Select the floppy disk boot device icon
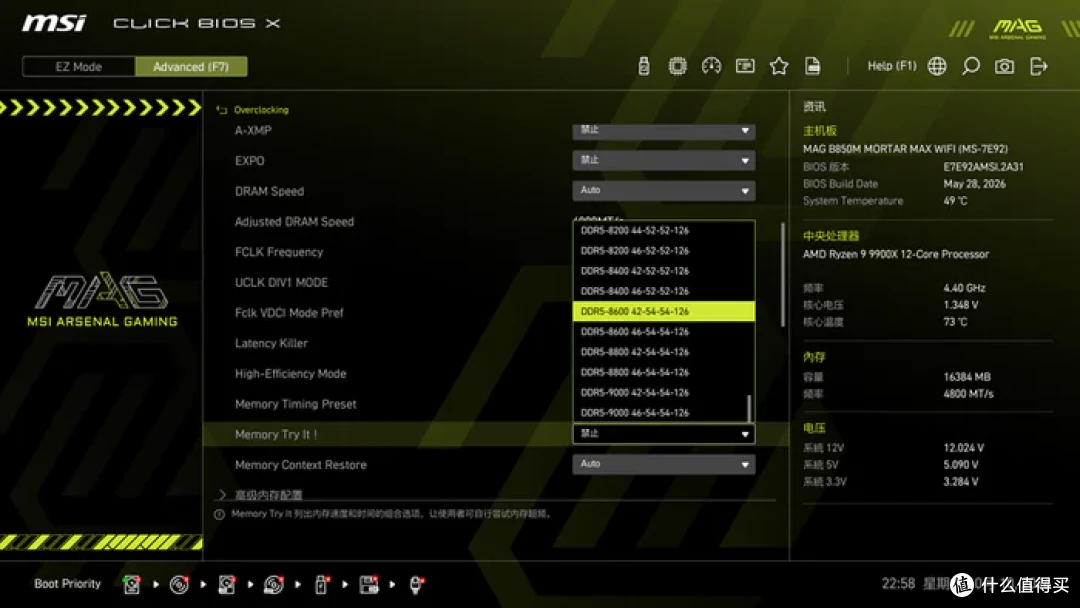Image resolution: width=1080 pixels, height=608 pixels. coord(369,585)
